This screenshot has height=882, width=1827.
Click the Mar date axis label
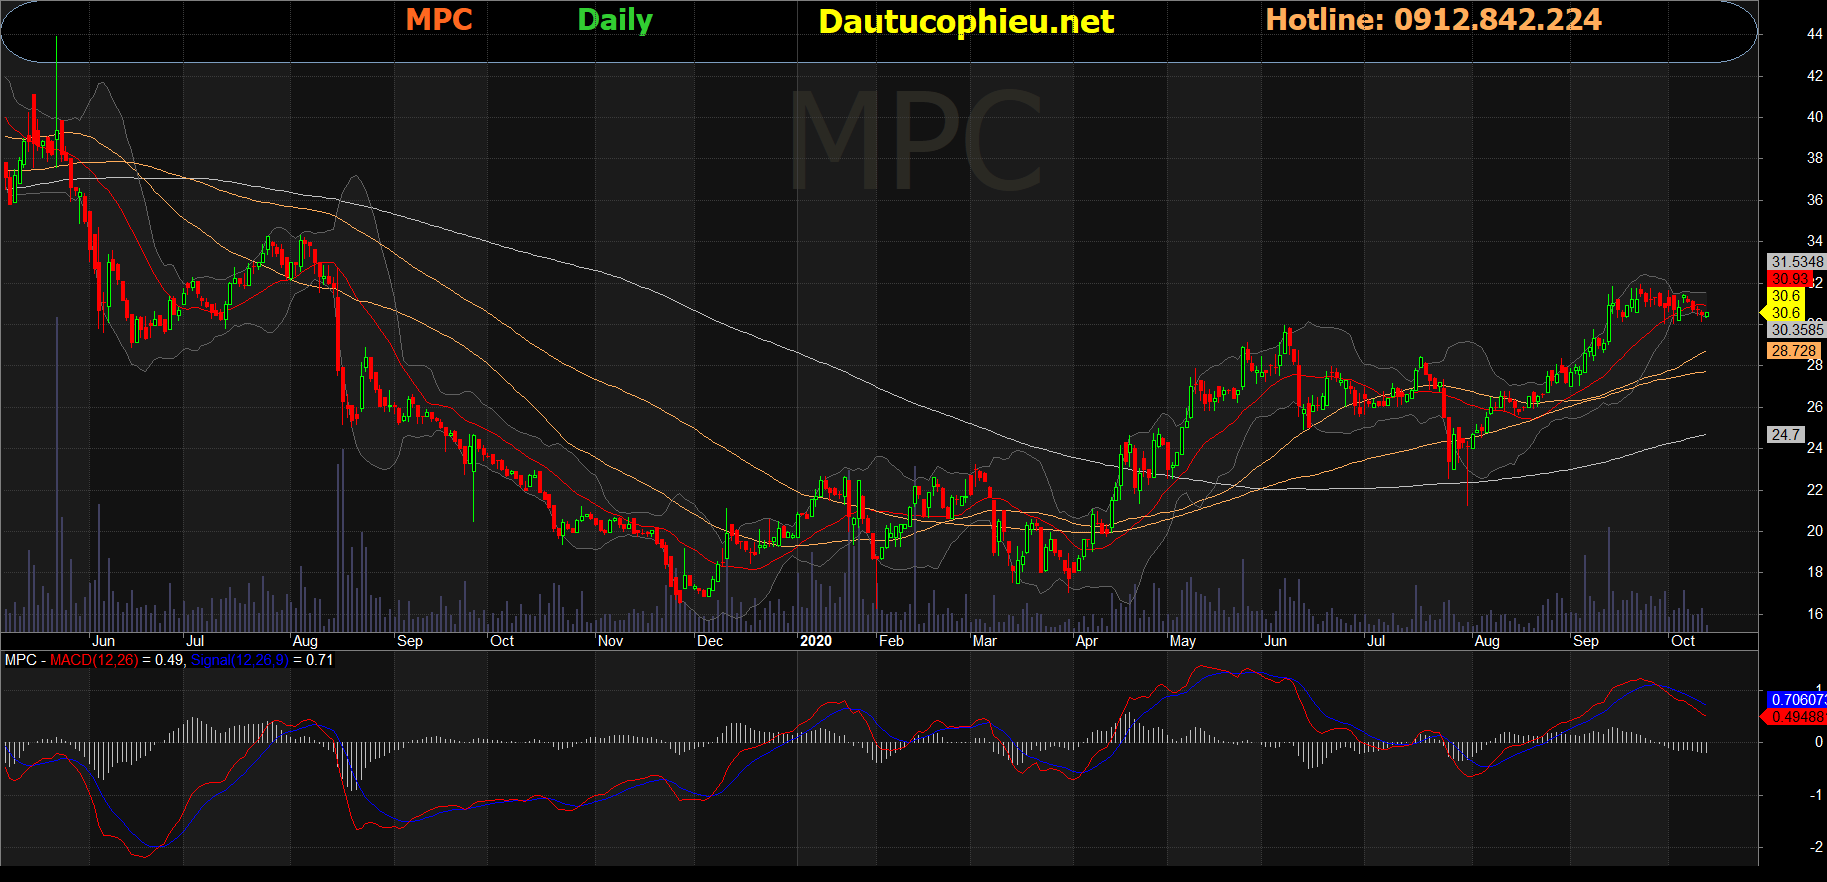(x=985, y=641)
